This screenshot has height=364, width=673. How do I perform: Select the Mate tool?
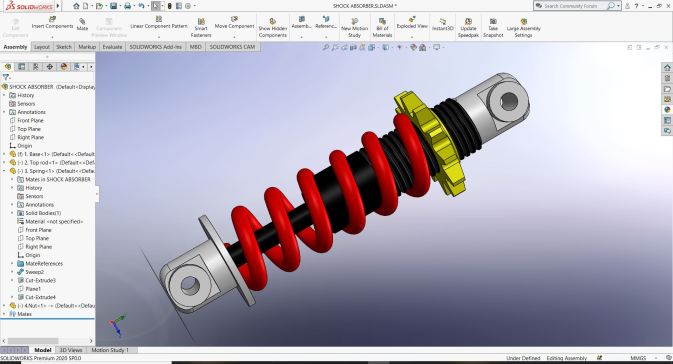click(82, 24)
